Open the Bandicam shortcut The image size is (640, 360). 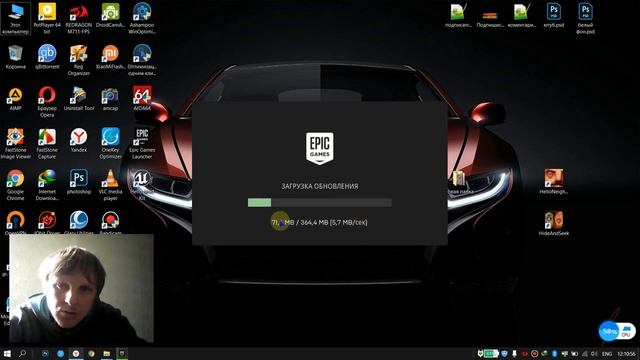click(x=110, y=222)
